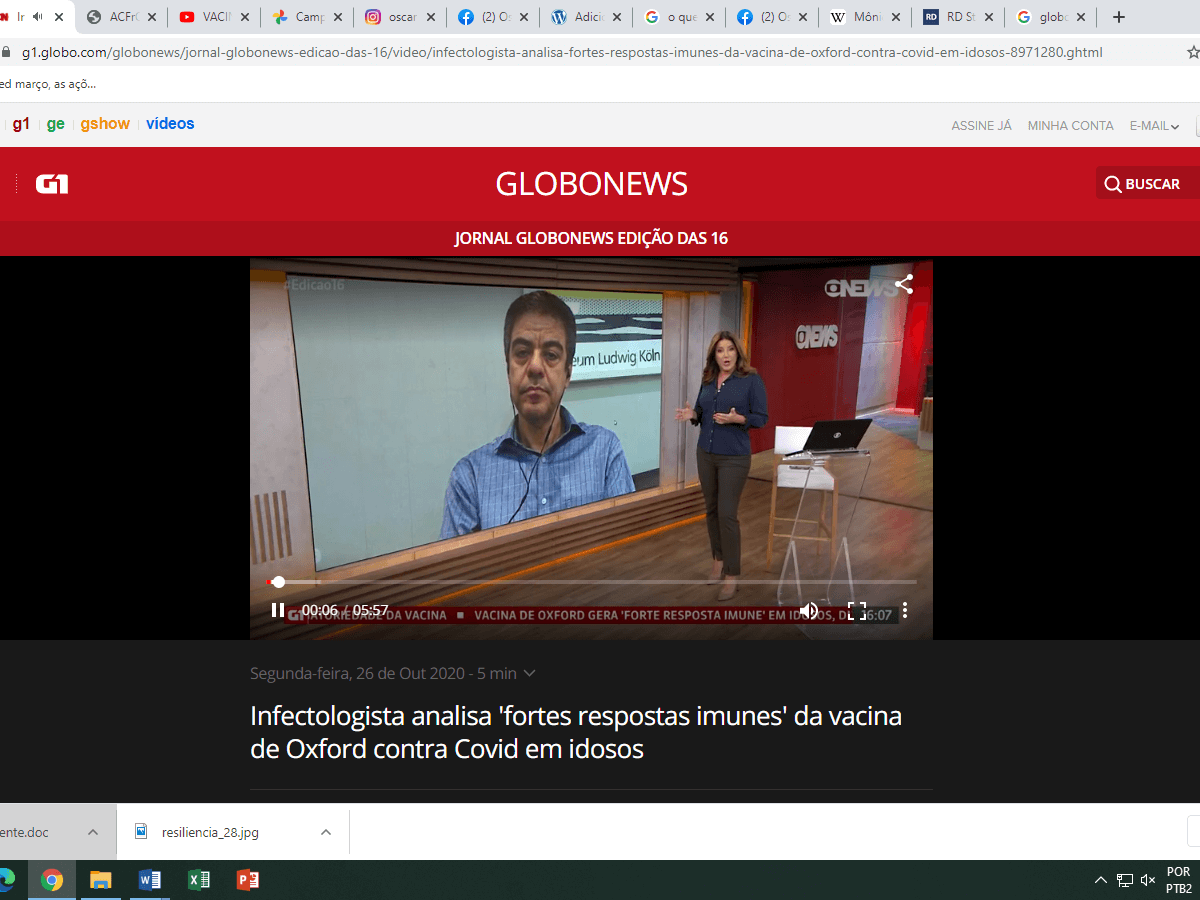Mute the video player volume icon

coord(809,610)
